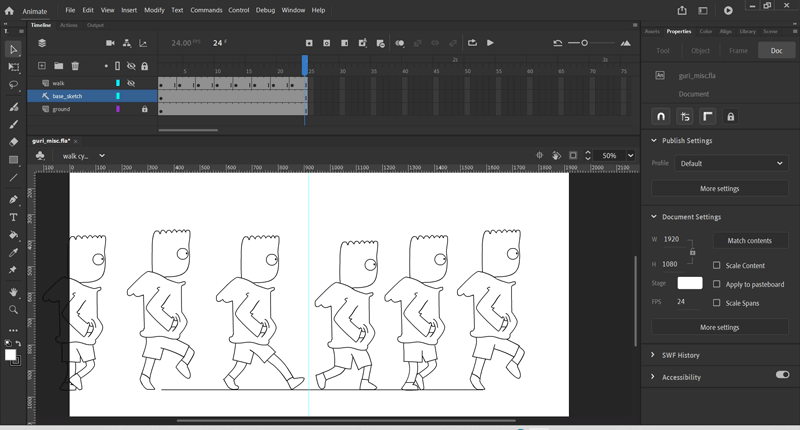Select the Rectangle tool

13,160
